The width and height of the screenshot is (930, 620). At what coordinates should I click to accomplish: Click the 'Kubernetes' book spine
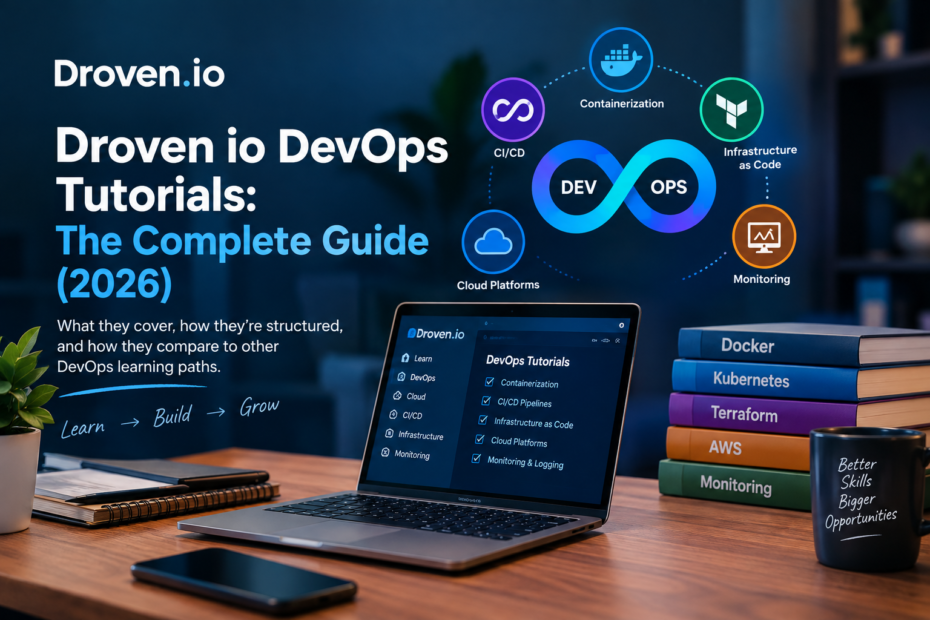[765, 379]
